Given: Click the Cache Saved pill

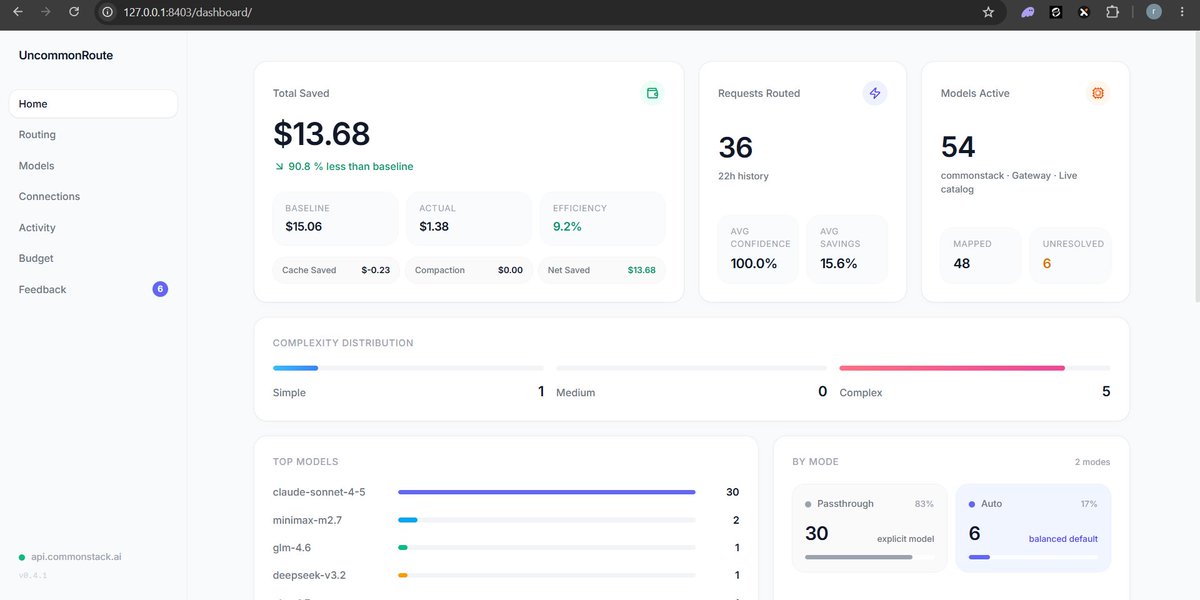Looking at the screenshot, I should click(x=336, y=270).
